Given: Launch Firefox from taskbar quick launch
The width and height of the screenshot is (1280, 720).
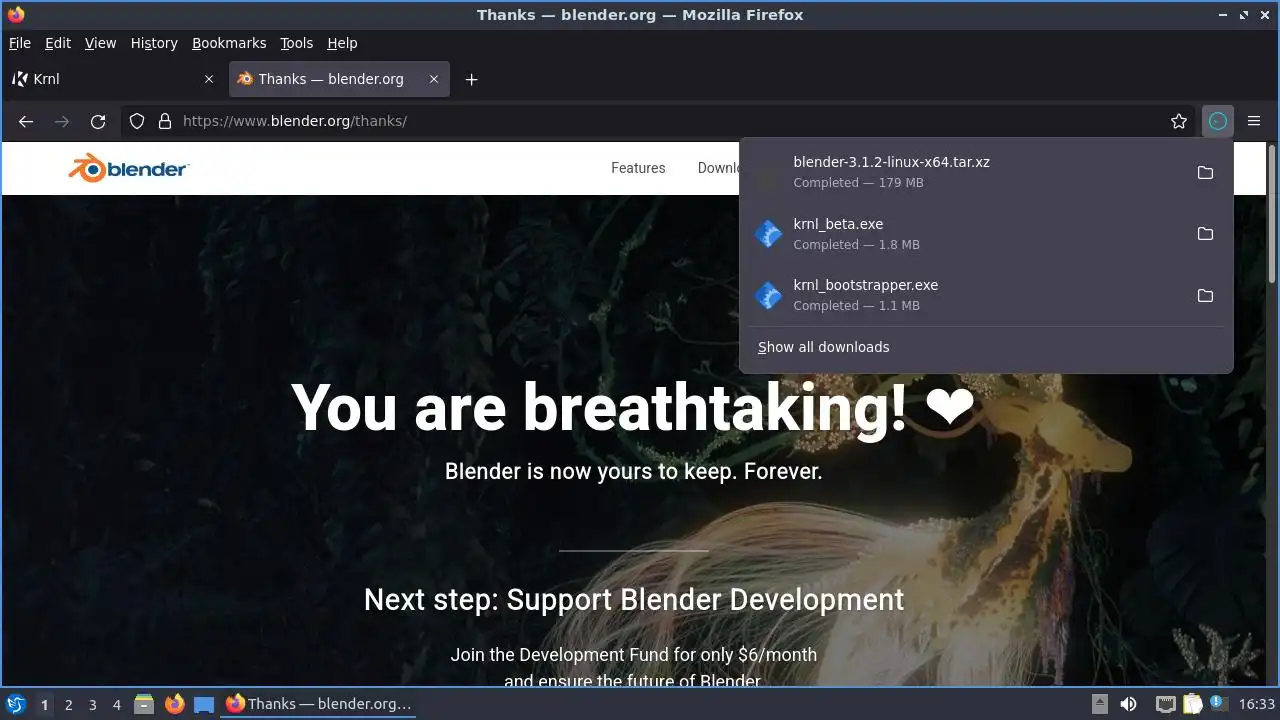Looking at the screenshot, I should click(174, 704).
